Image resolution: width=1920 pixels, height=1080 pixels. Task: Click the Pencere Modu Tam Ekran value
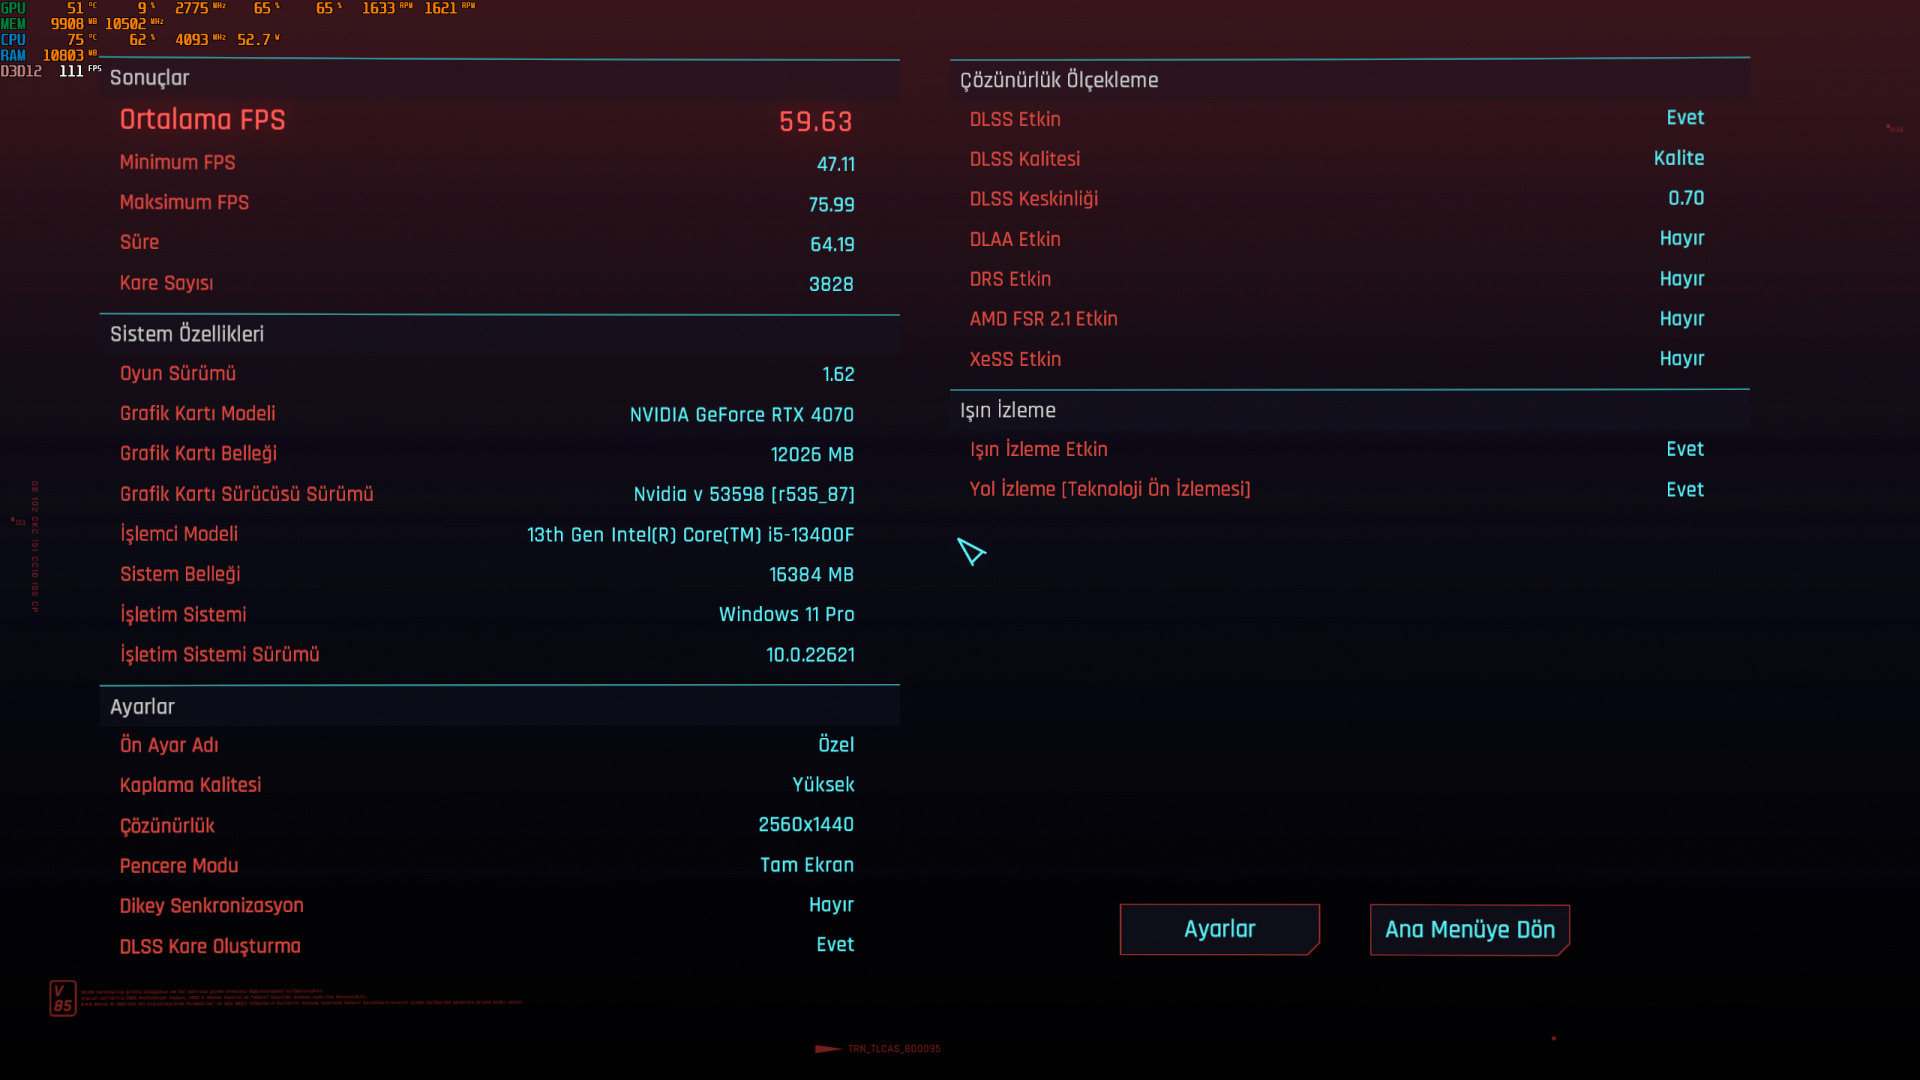806,865
